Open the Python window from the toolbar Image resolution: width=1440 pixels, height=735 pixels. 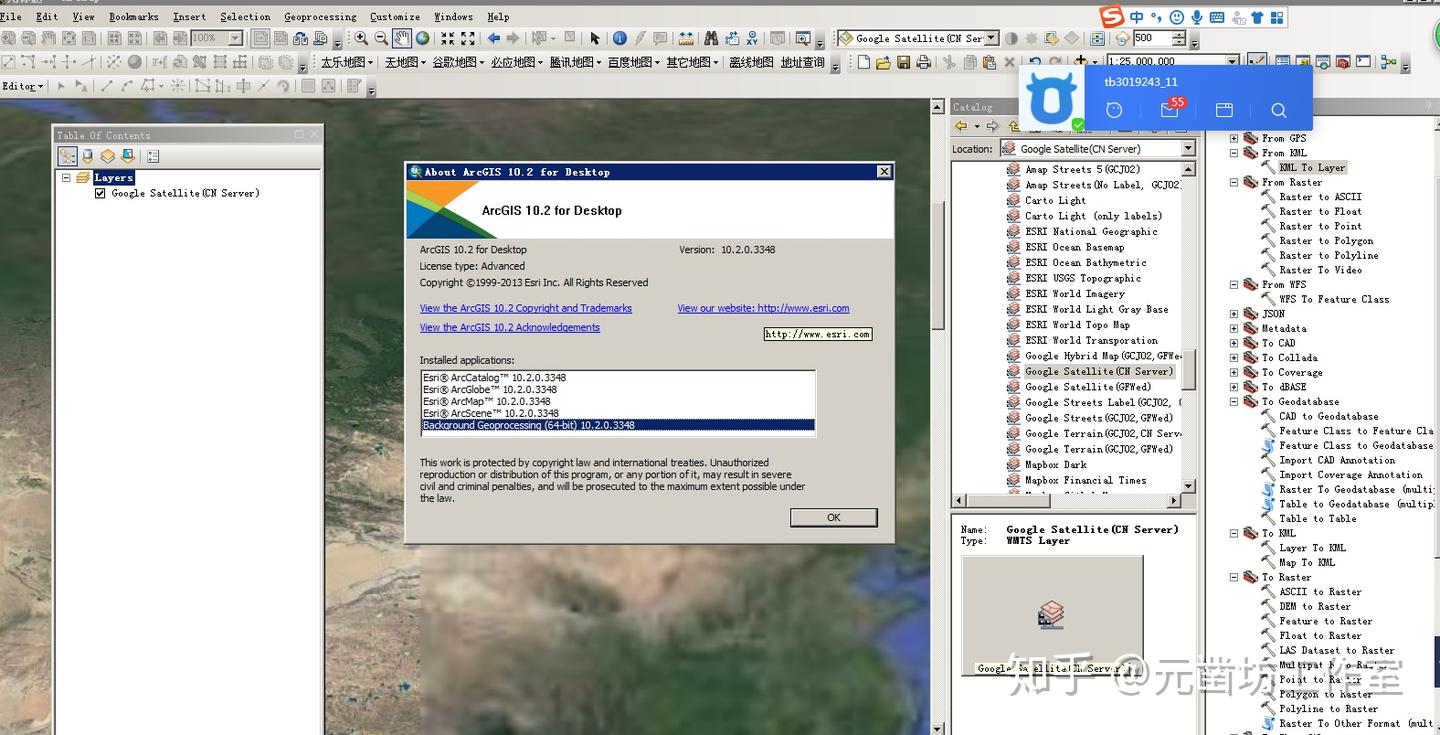(x=1364, y=62)
